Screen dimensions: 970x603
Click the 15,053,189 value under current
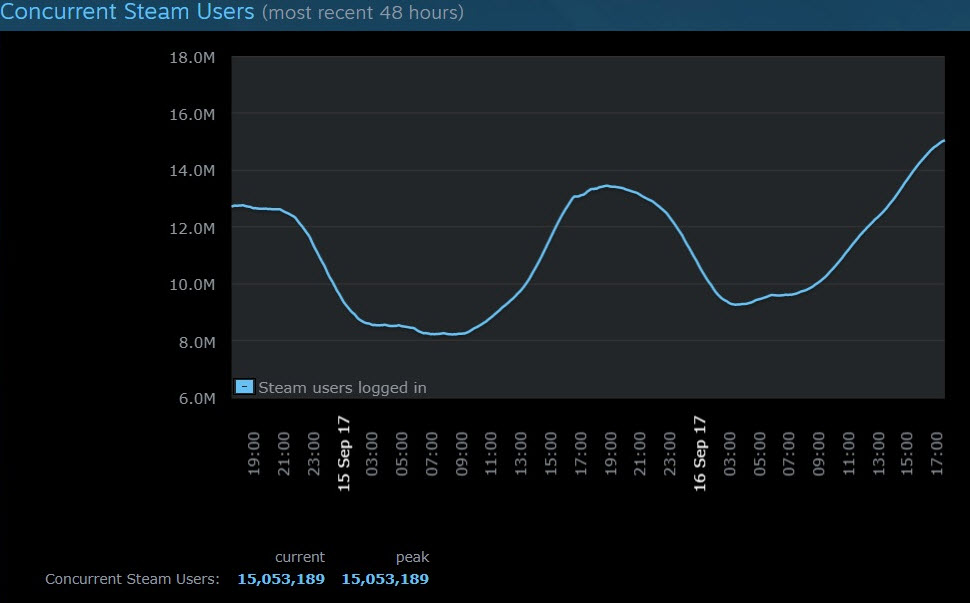(x=281, y=579)
